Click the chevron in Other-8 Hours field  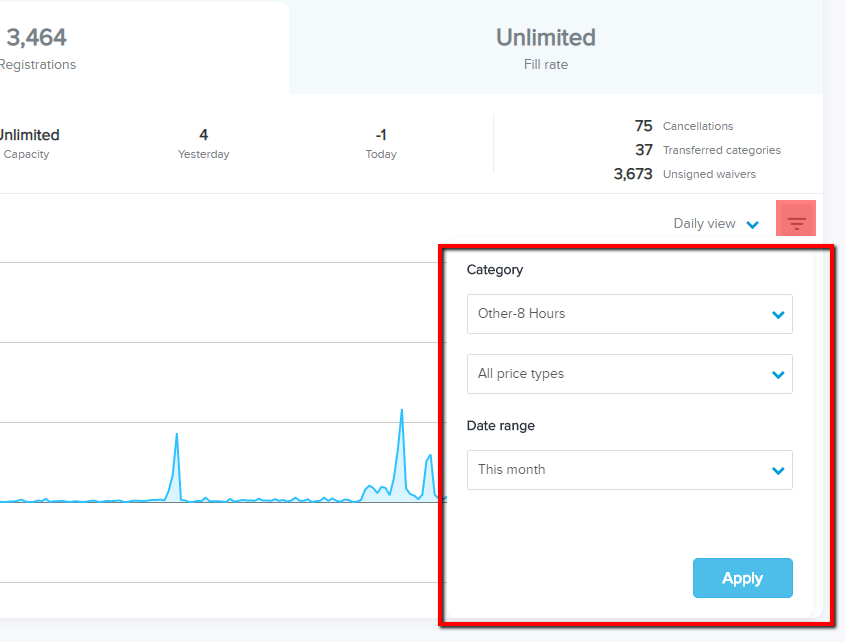[x=778, y=315]
